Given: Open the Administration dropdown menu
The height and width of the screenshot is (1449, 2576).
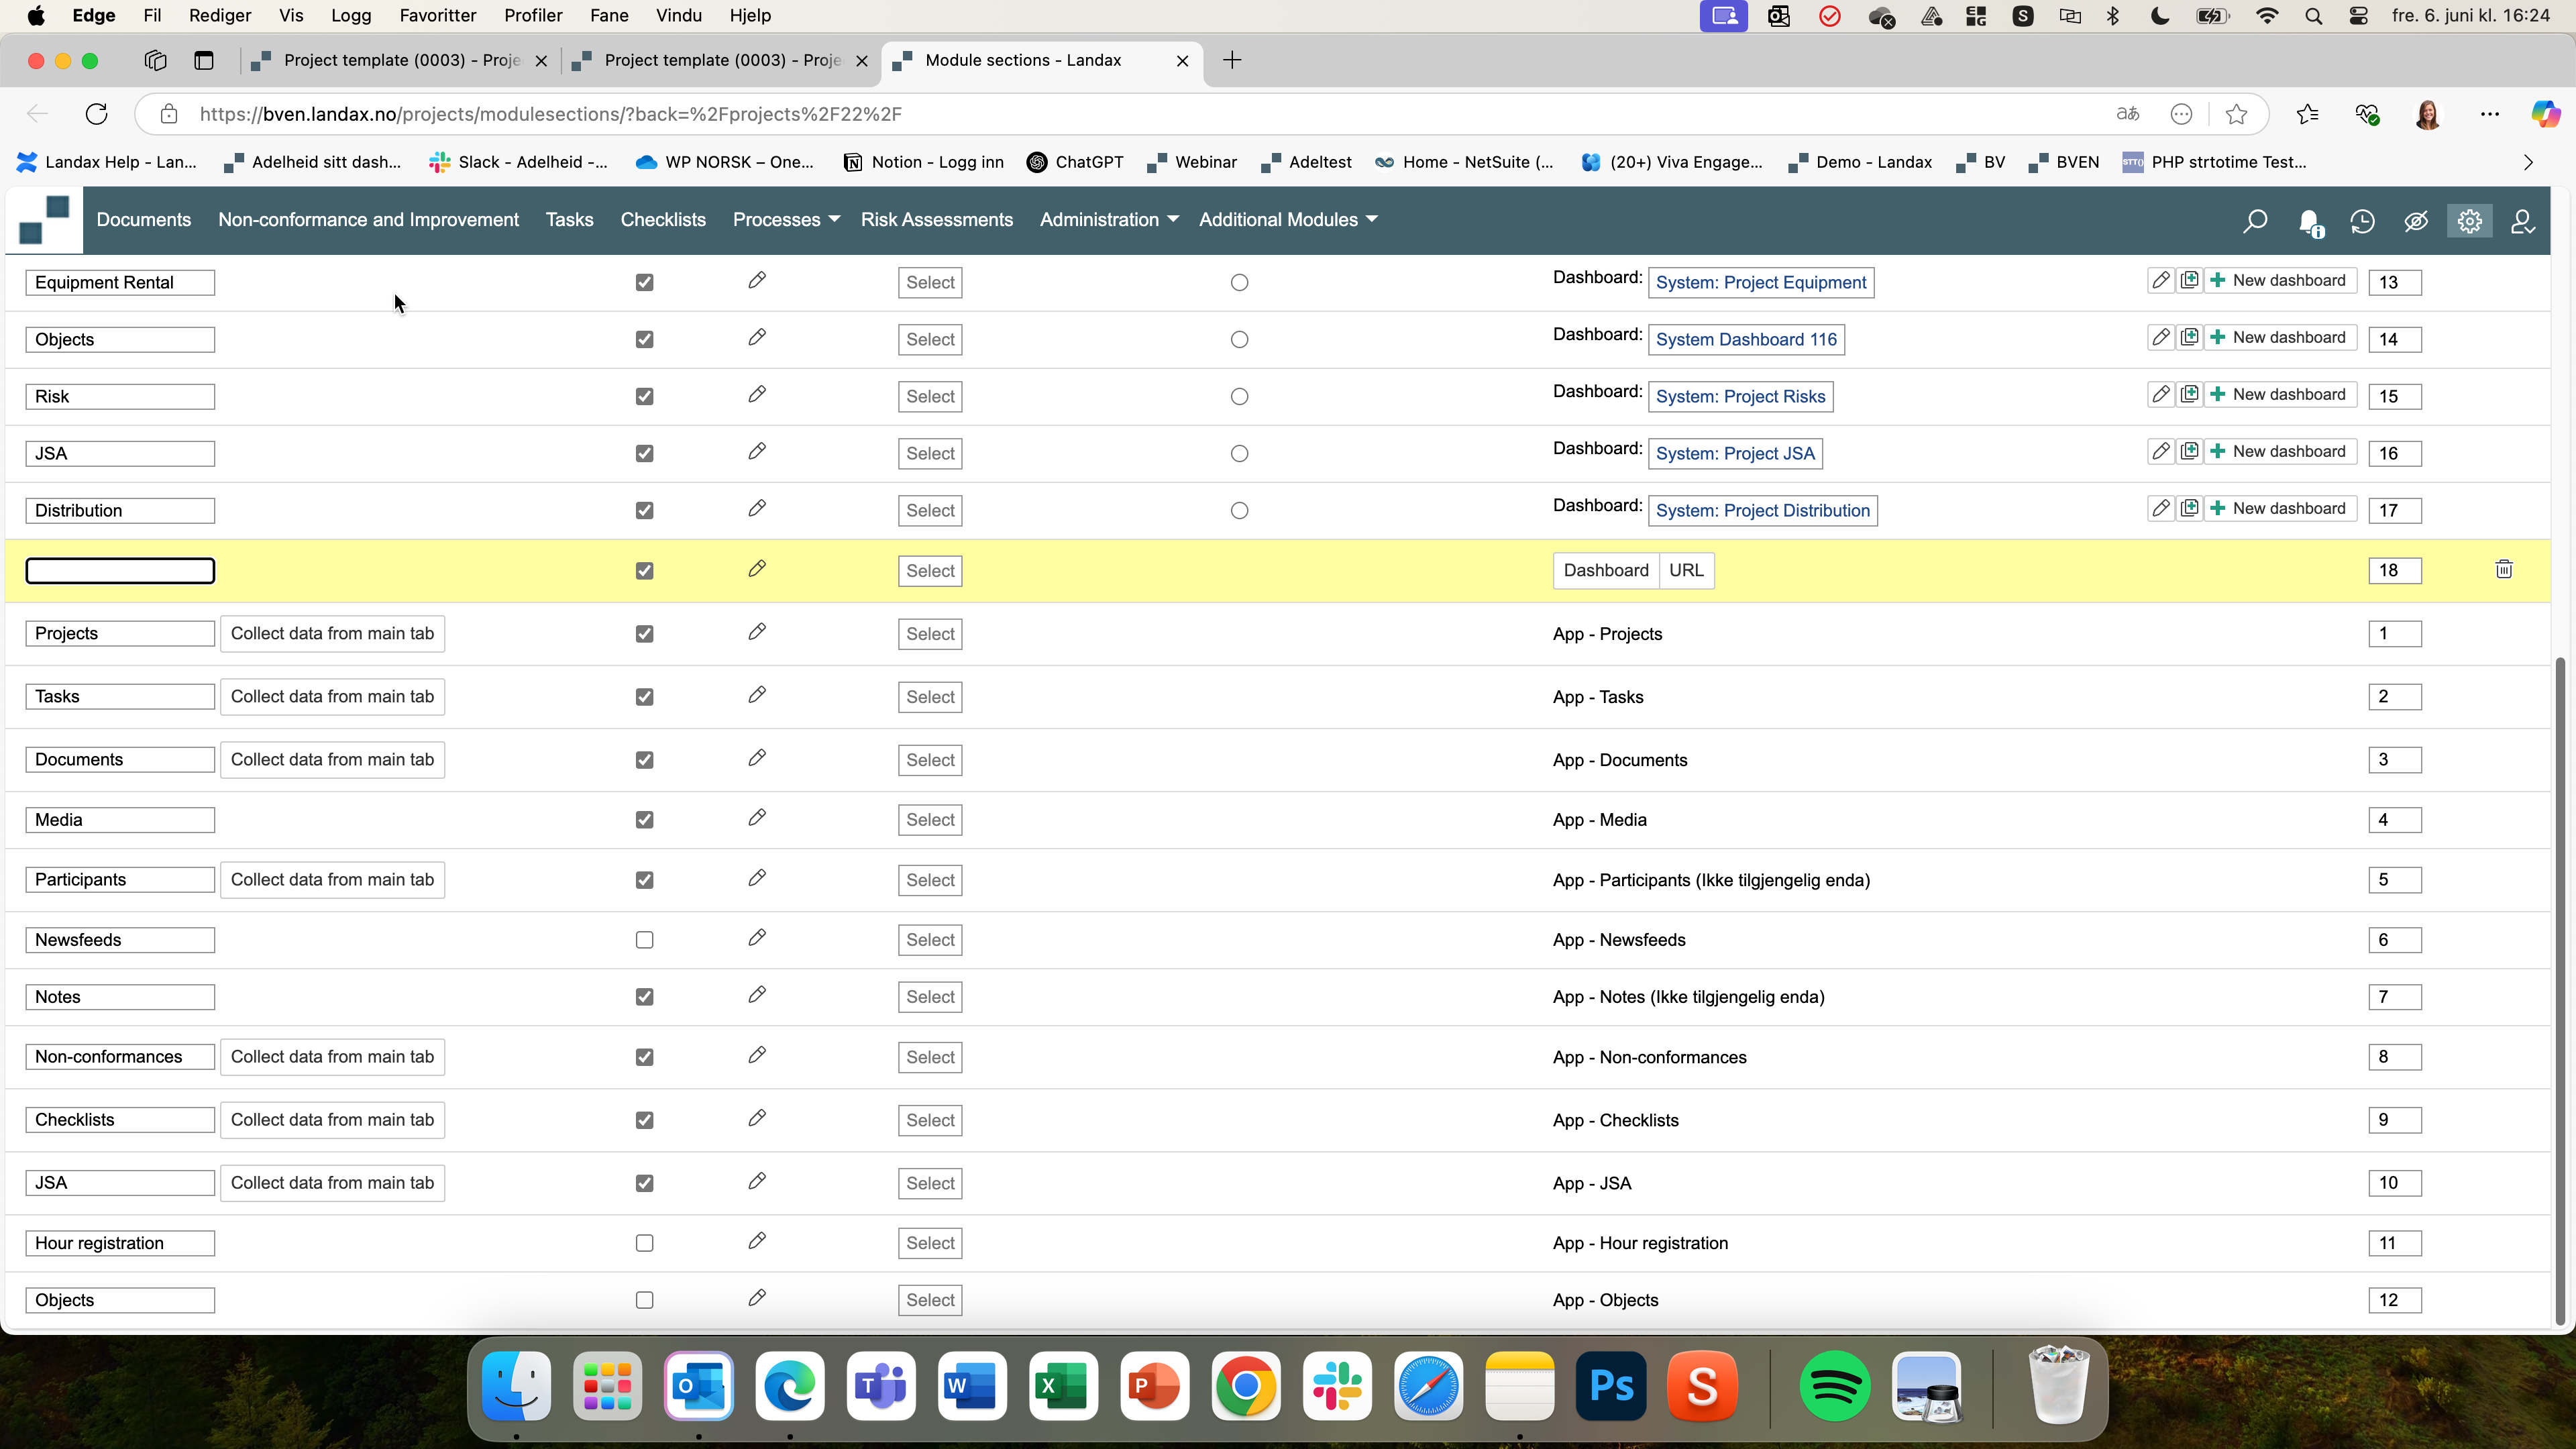Looking at the screenshot, I should tap(1108, 220).
